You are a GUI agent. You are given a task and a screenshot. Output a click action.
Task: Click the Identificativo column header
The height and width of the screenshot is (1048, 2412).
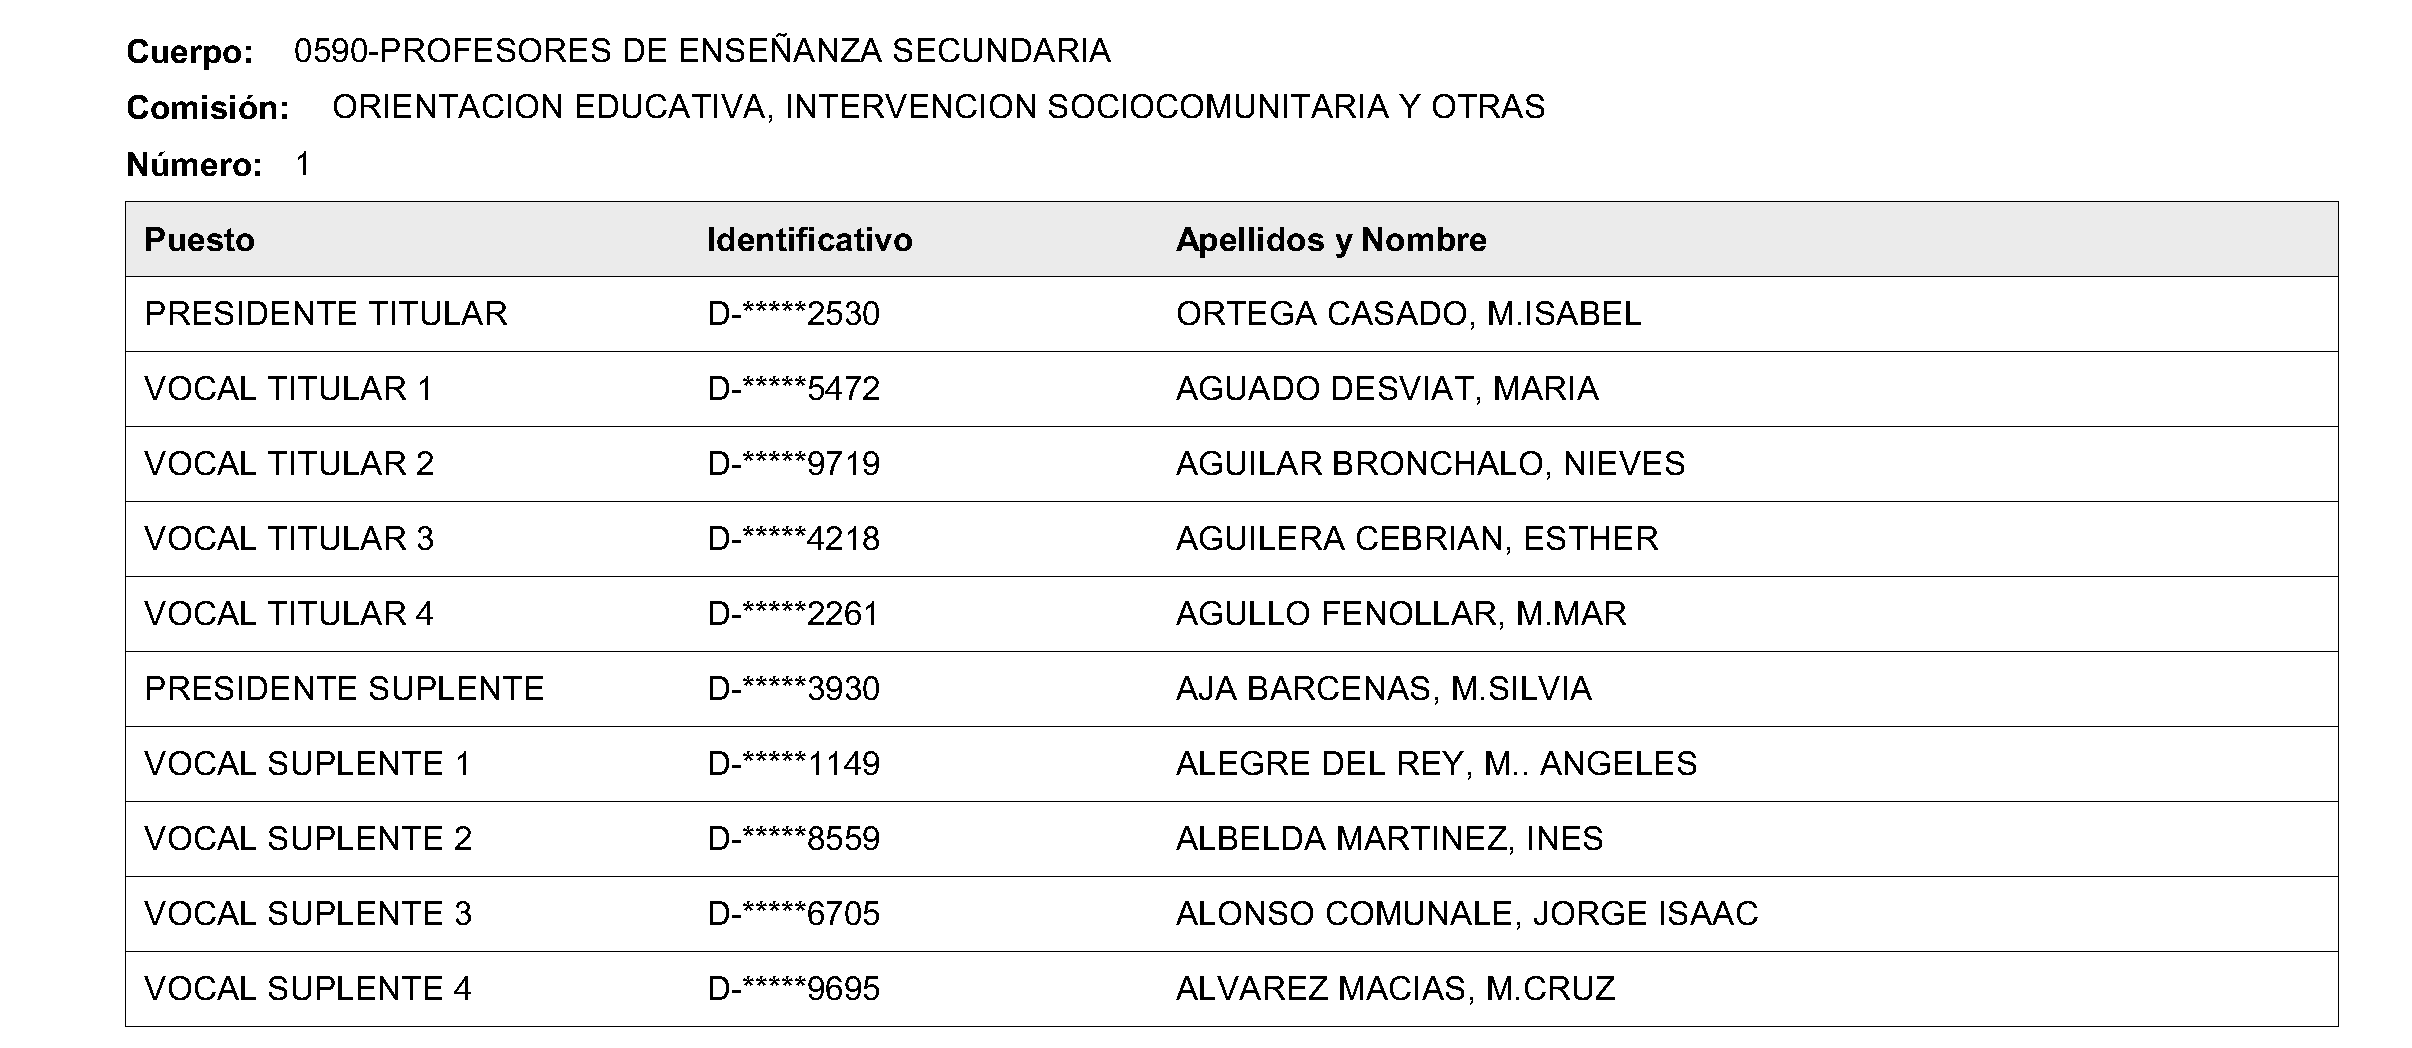(x=809, y=240)
